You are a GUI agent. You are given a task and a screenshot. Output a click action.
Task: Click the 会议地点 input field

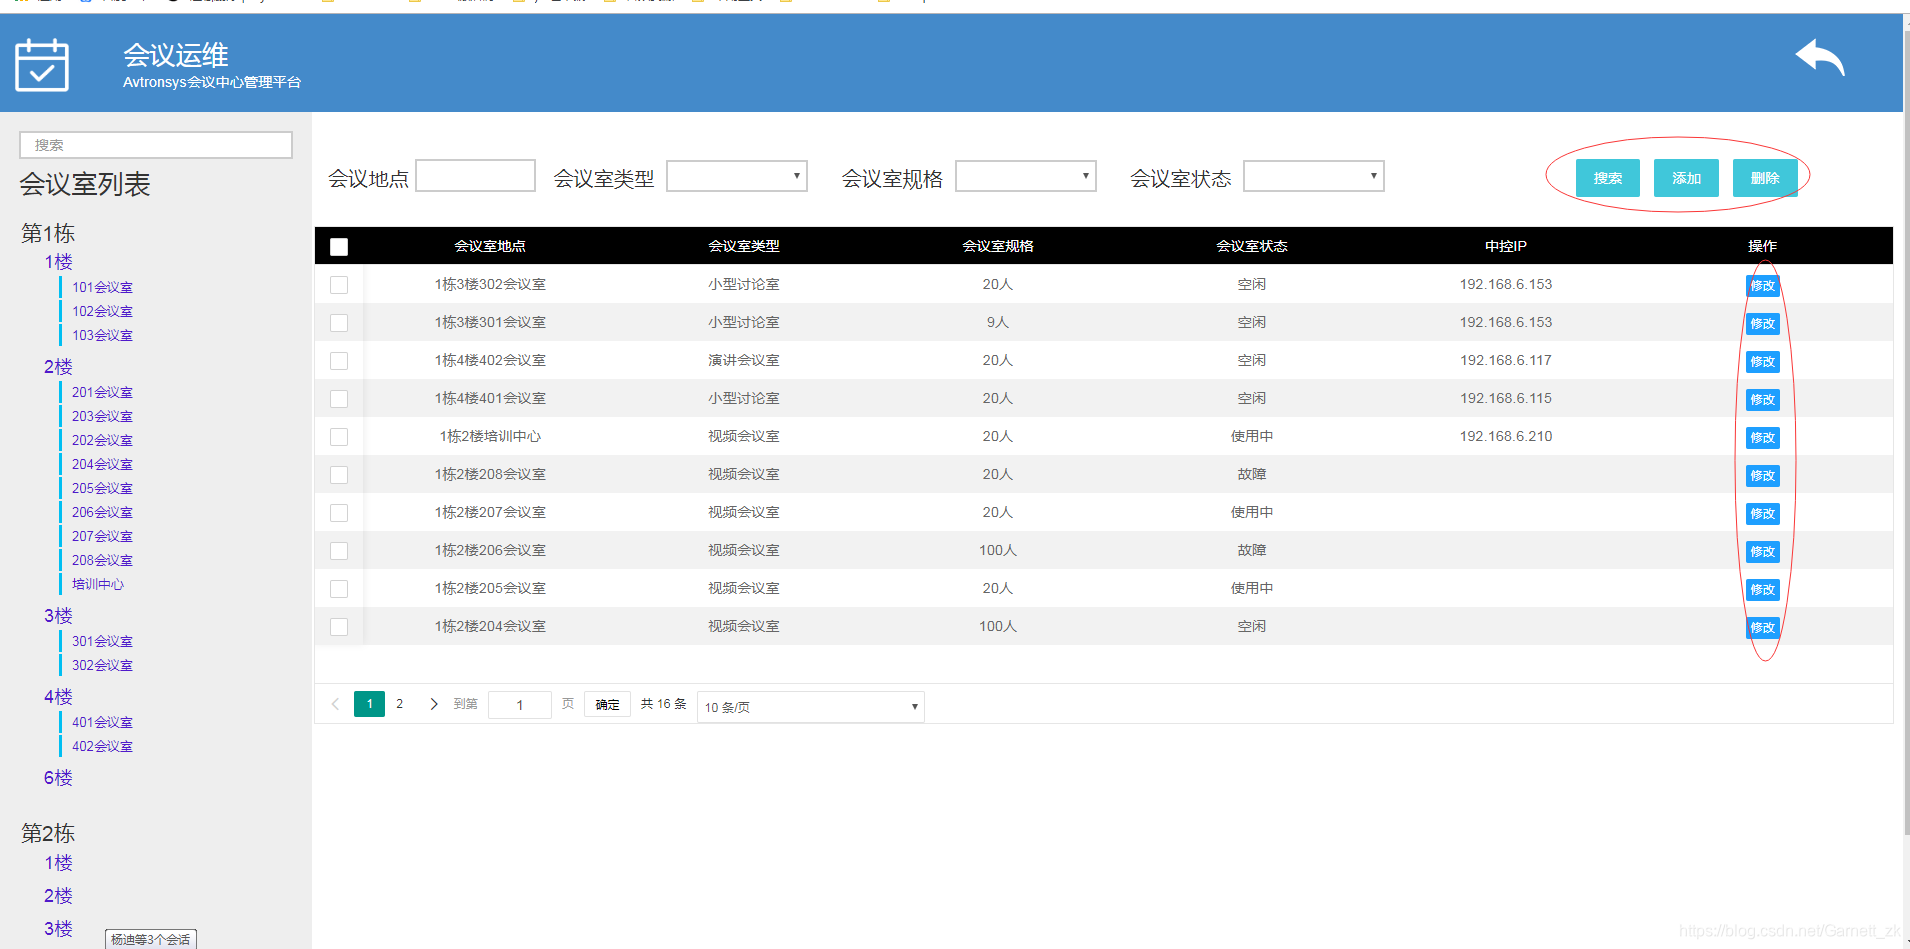pyautogui.click(x=476, y=176)
